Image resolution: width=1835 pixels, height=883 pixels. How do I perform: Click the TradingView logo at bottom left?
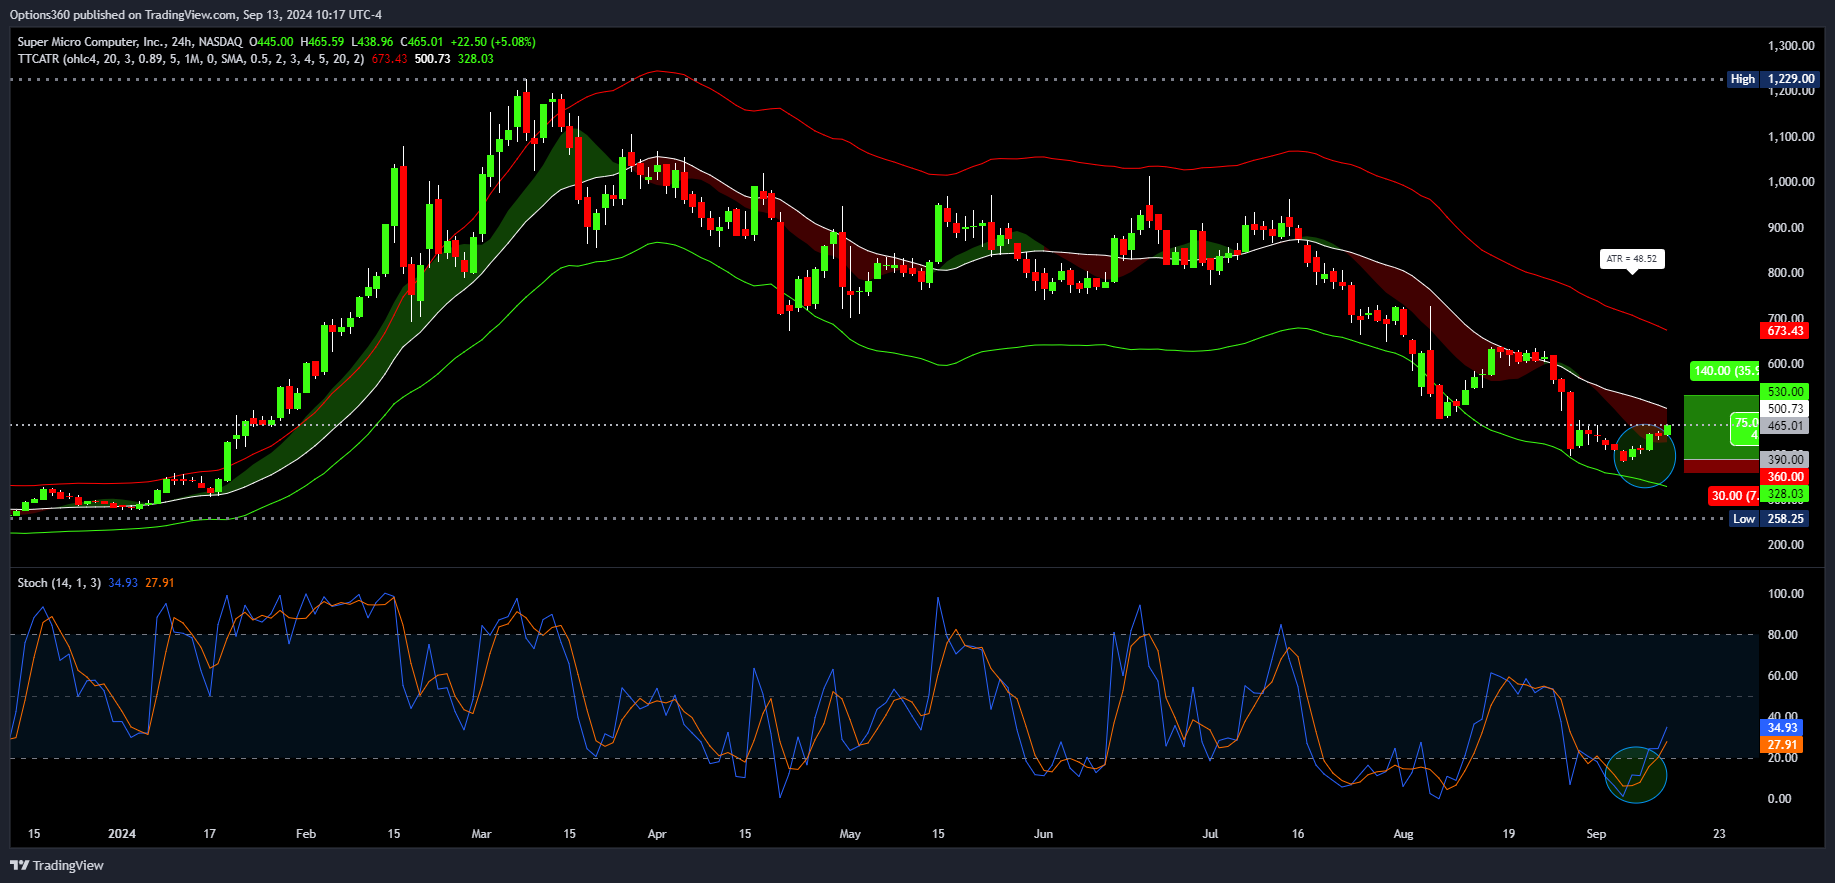coord(57,865)
